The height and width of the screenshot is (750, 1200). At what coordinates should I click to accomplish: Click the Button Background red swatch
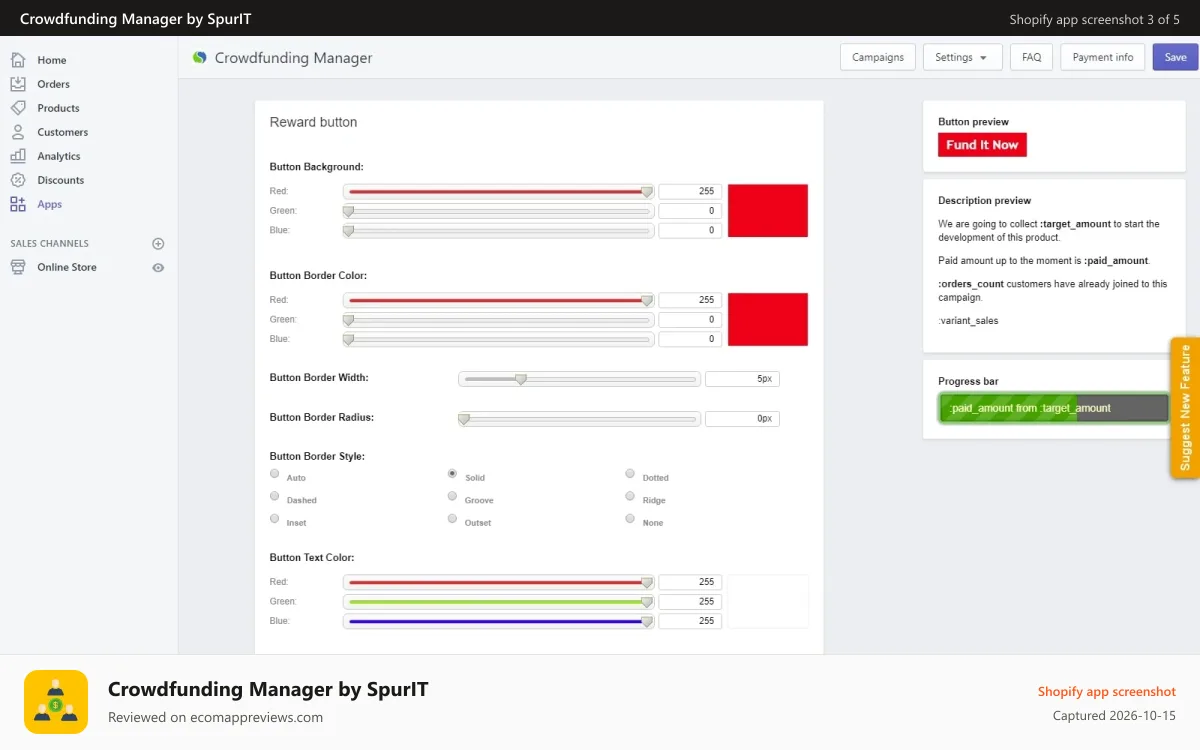tap(768, 210)
